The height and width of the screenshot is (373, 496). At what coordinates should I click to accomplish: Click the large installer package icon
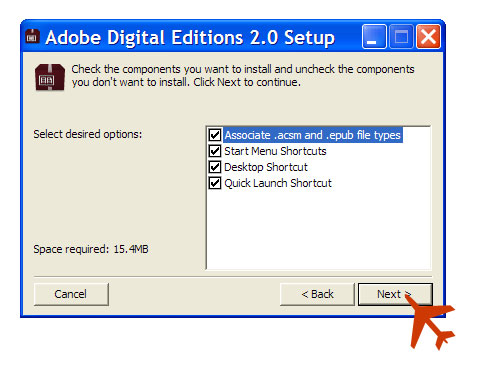coord(50,77)
